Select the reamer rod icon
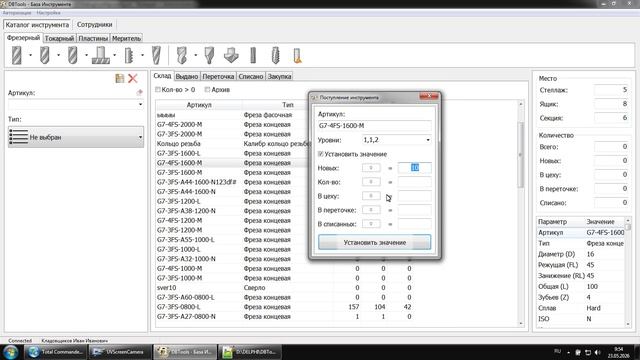640x360 pixels. pyautogui.click(x=253, y=55)
